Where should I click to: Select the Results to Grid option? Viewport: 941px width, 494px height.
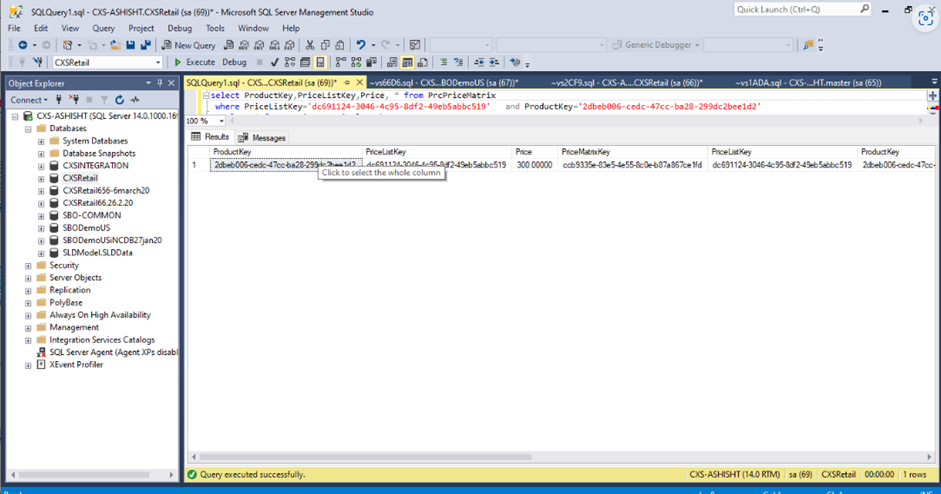(407, 62)
